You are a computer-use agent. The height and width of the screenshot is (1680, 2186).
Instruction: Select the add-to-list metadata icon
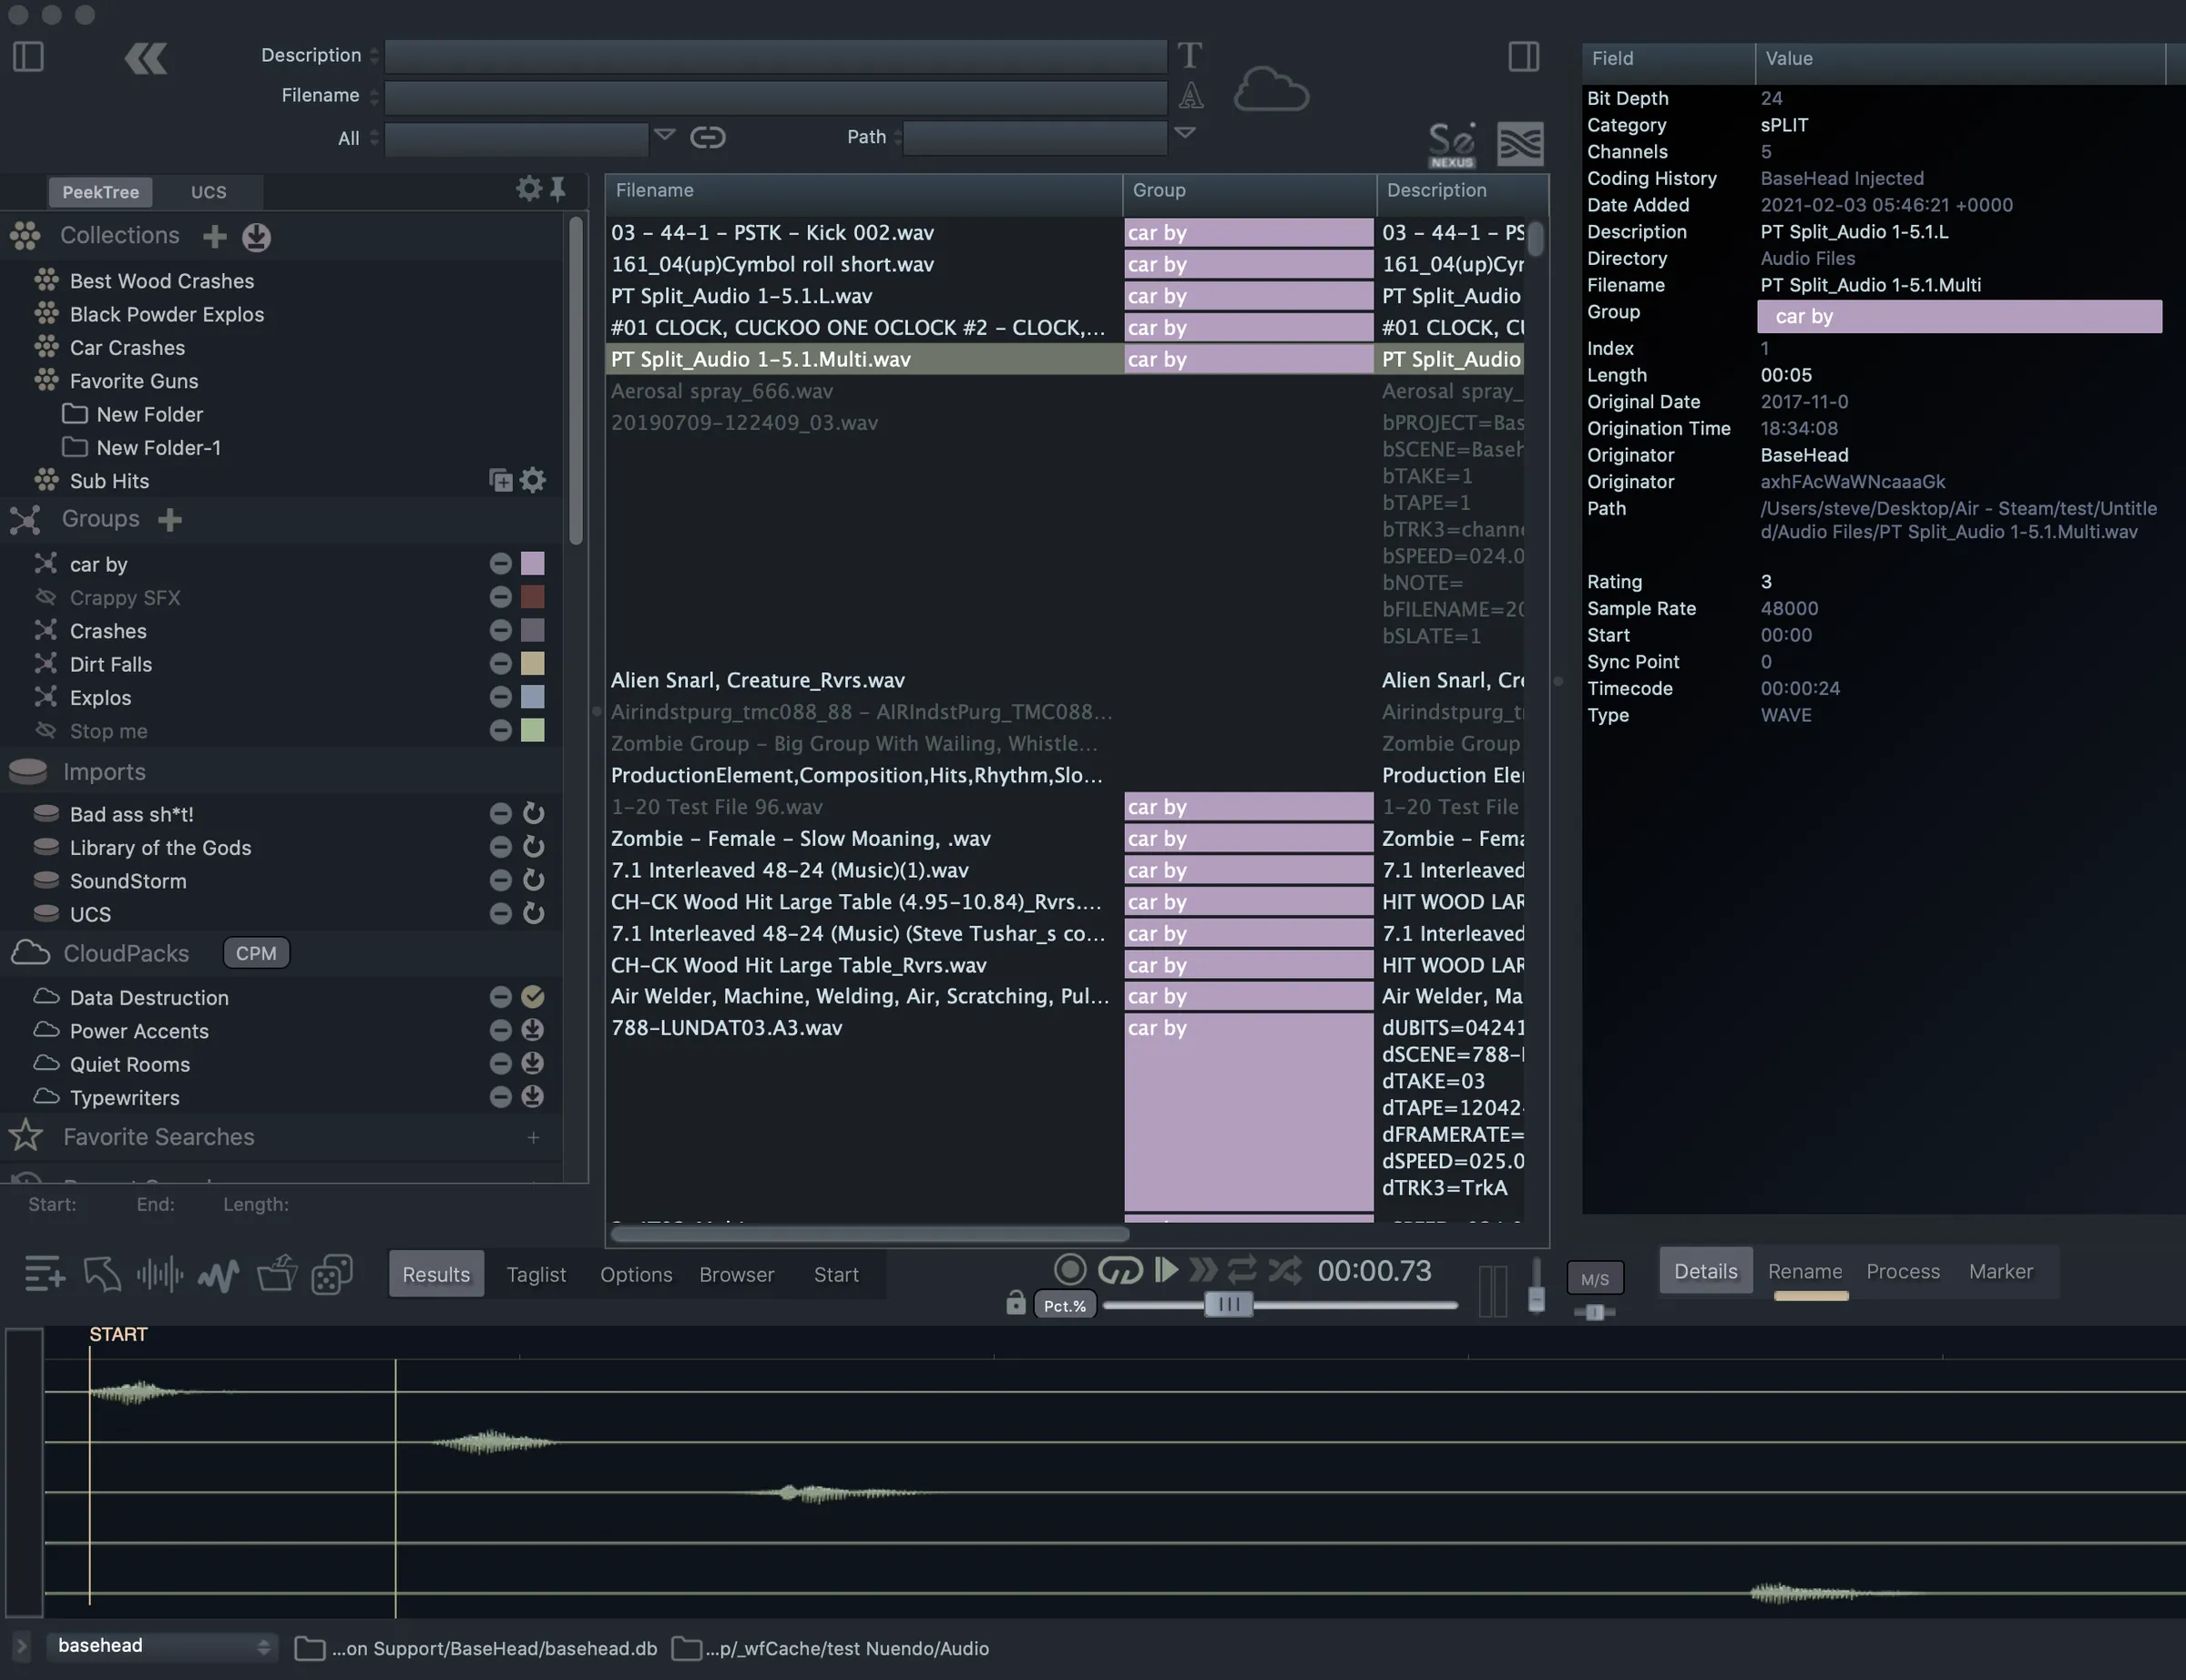point(45,1273)
